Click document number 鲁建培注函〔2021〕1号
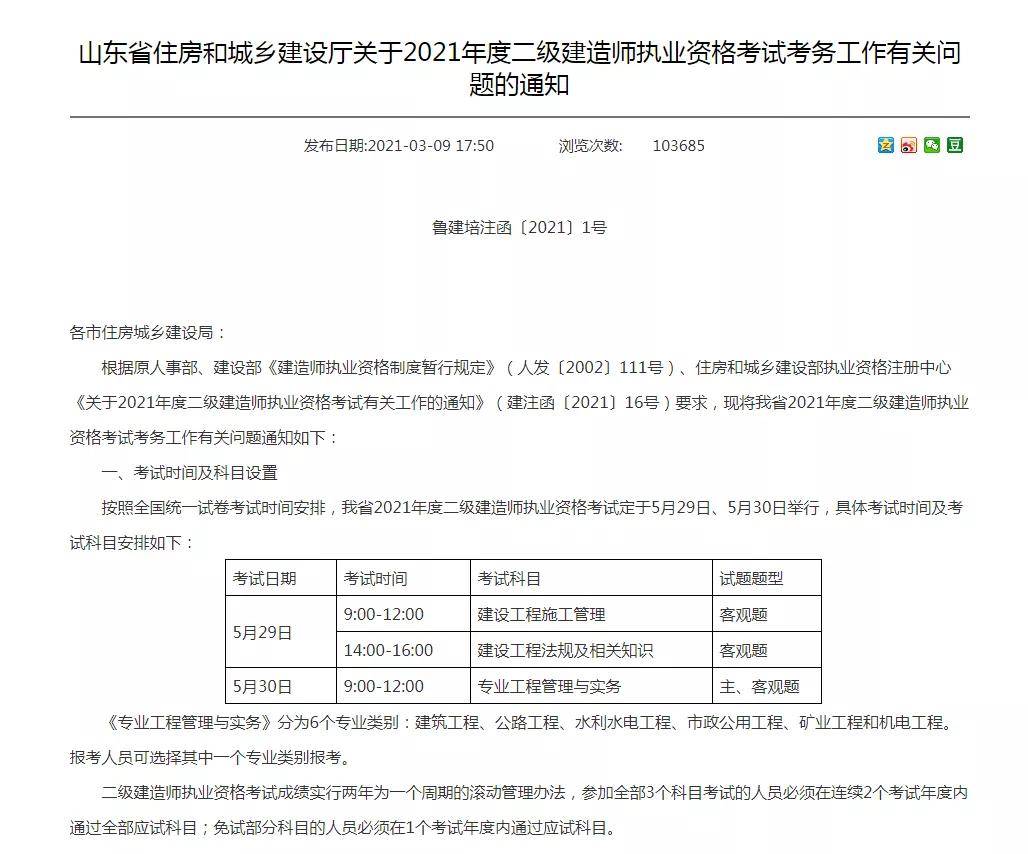Screen dimensions: 1028x854 click(519, 227)
